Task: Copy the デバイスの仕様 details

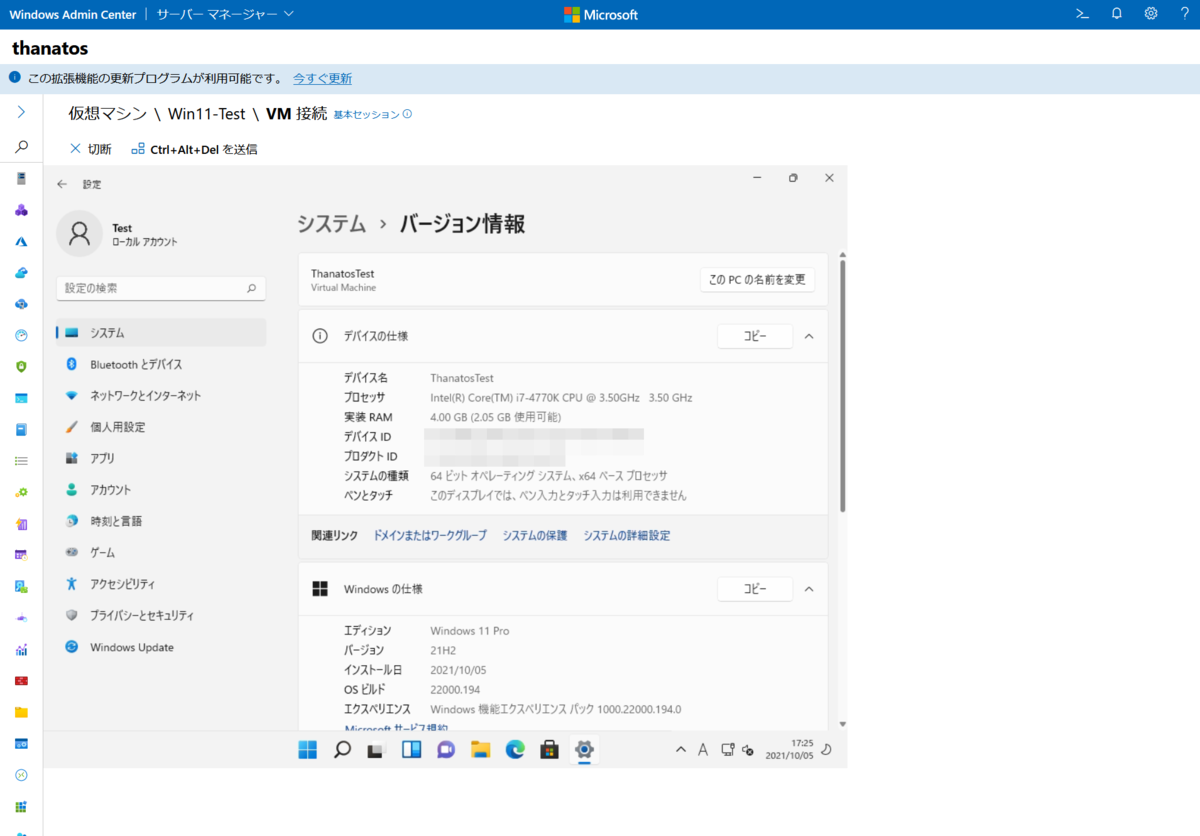Action: coord(755,336)
